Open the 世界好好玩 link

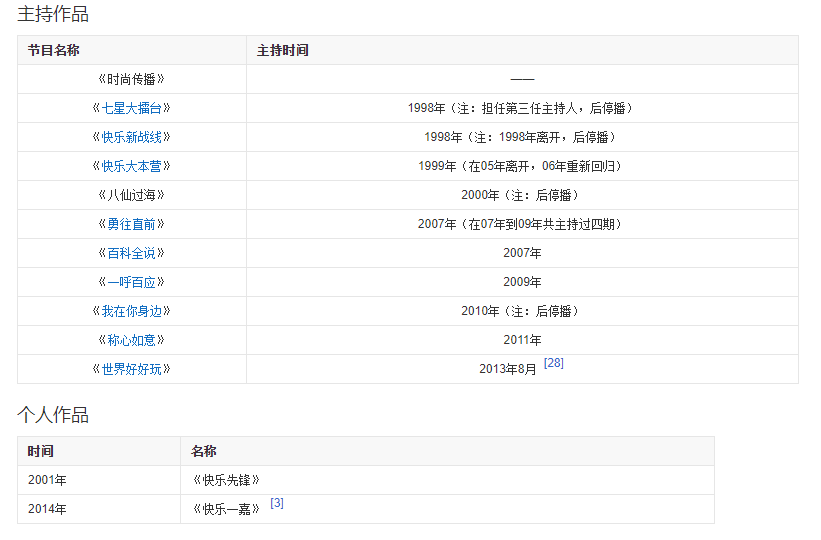[131, 369]
